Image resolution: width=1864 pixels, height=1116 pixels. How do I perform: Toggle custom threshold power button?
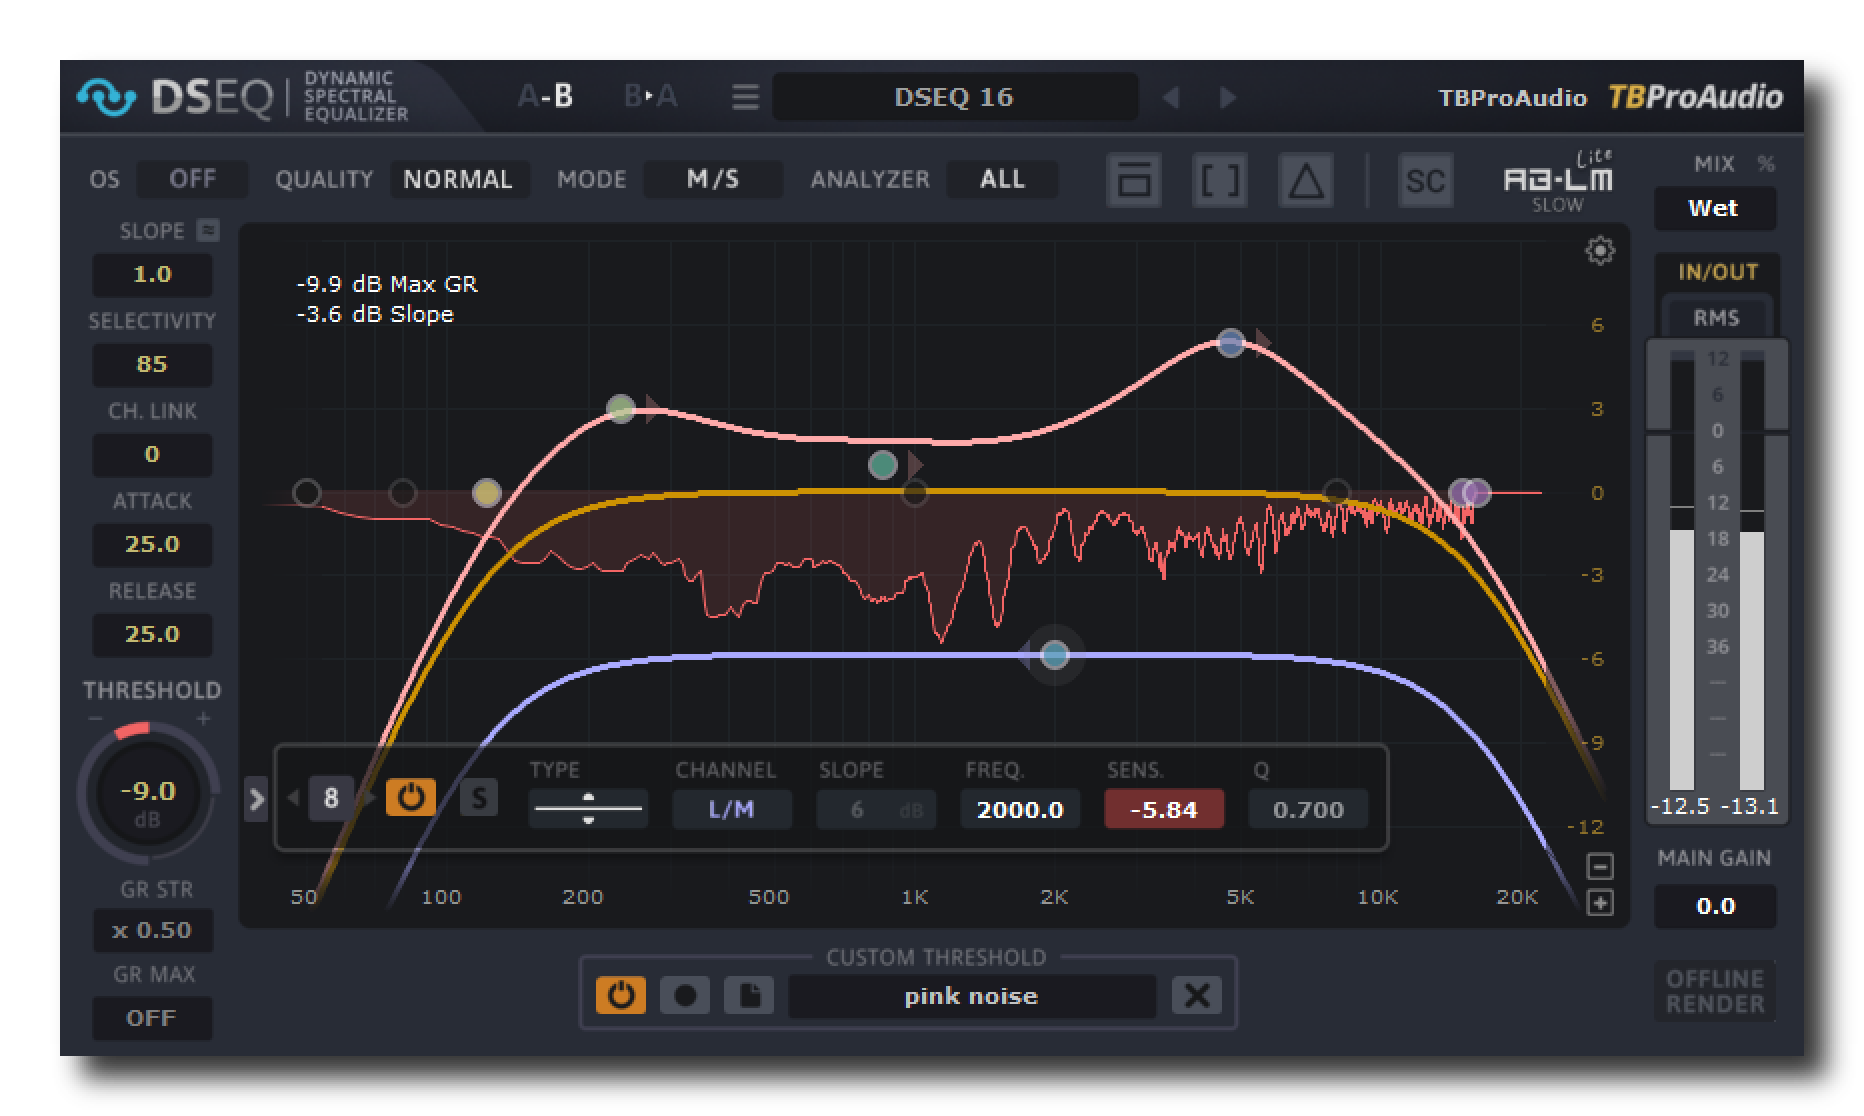tap(621, 995)
